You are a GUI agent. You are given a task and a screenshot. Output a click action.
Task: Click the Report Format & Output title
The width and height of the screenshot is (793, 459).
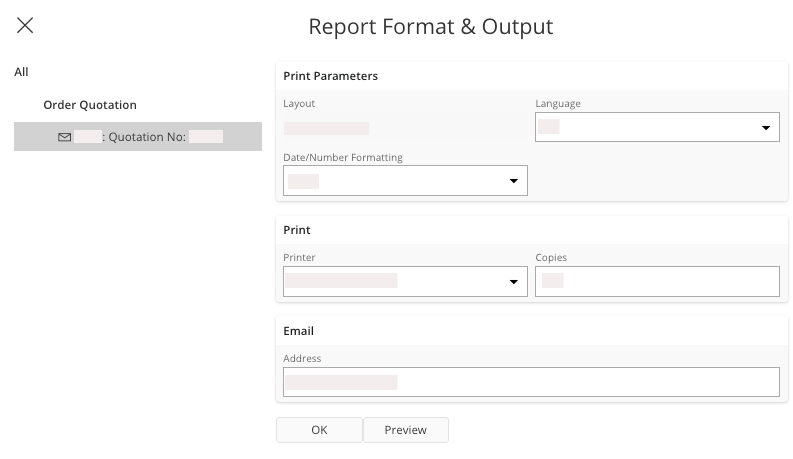pyautogui.click(x=430, y=27)
